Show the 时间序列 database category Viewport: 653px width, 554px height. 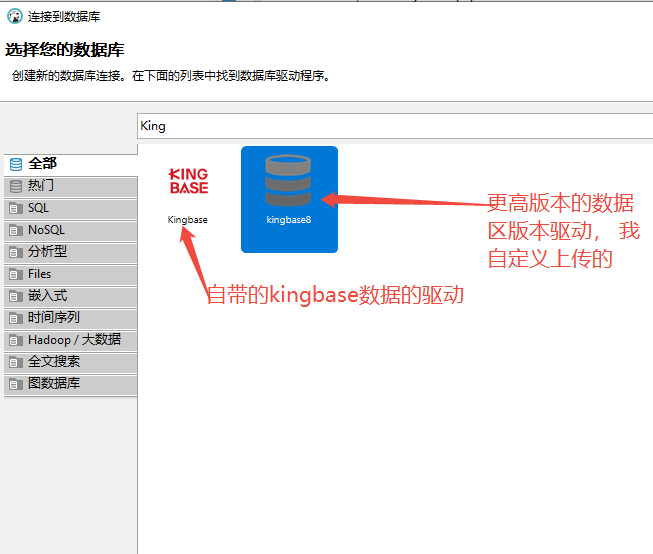[70, 318]
